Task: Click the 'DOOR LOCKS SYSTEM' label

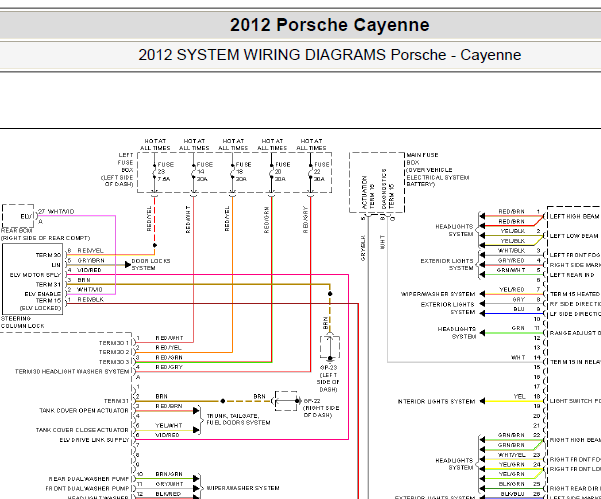Action: click(x=151, y=264)
